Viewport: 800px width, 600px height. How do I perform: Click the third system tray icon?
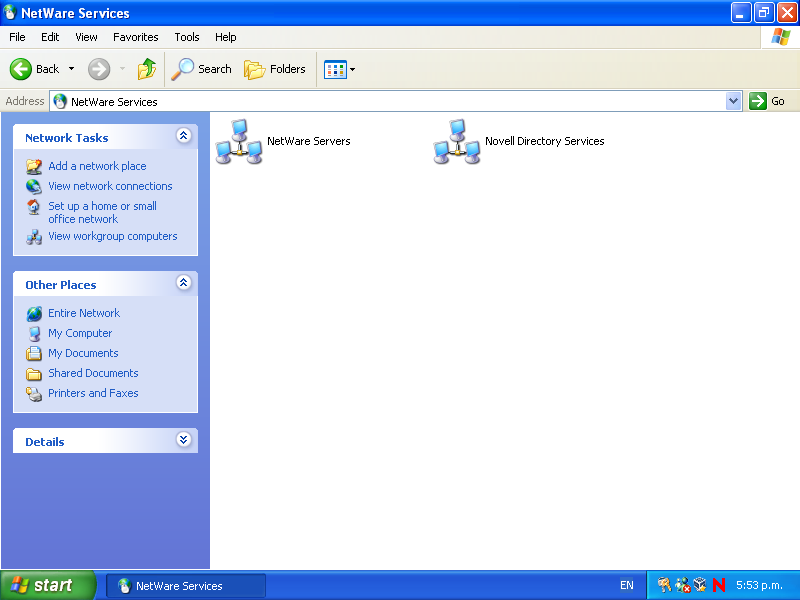pos(701,585)
